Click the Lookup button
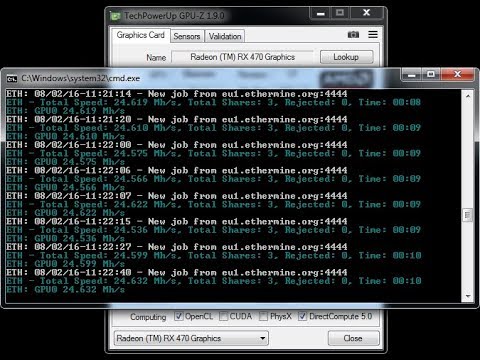Screen dimensions: 480x360 coord(346,57)
